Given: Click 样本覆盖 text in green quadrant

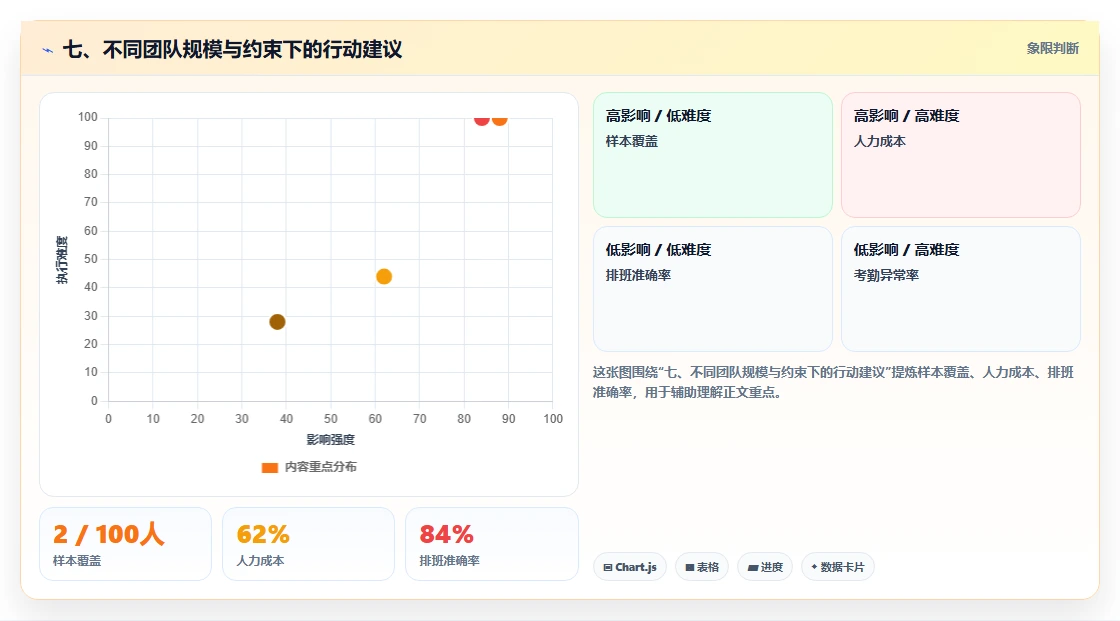Looking at the screenshot, I should point(631,141).
